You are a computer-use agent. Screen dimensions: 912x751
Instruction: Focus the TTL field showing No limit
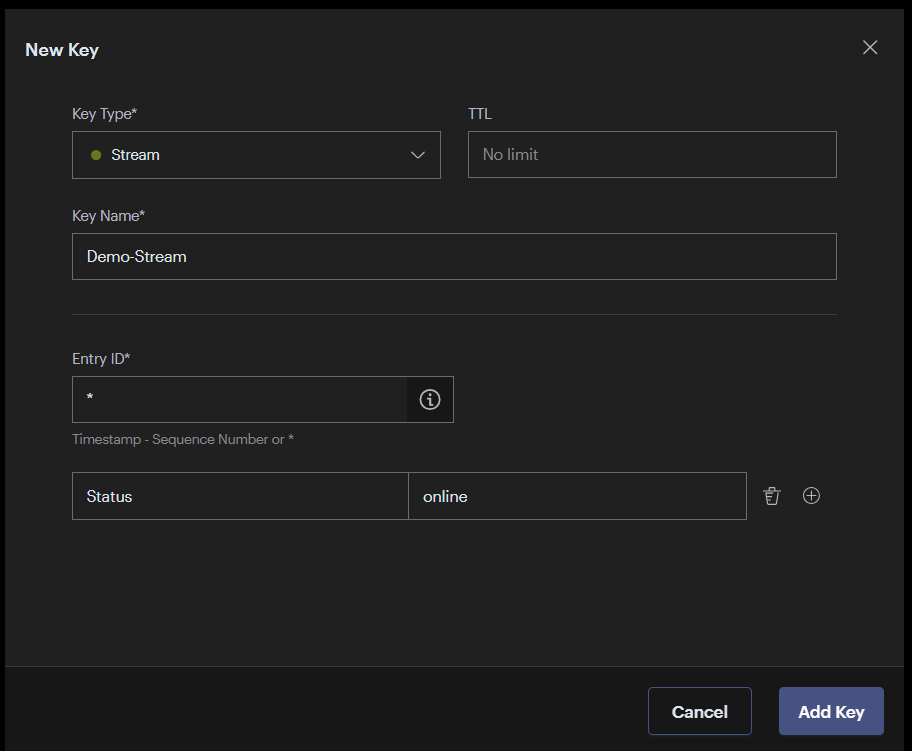pyautogui.click(x=651, y=154)
